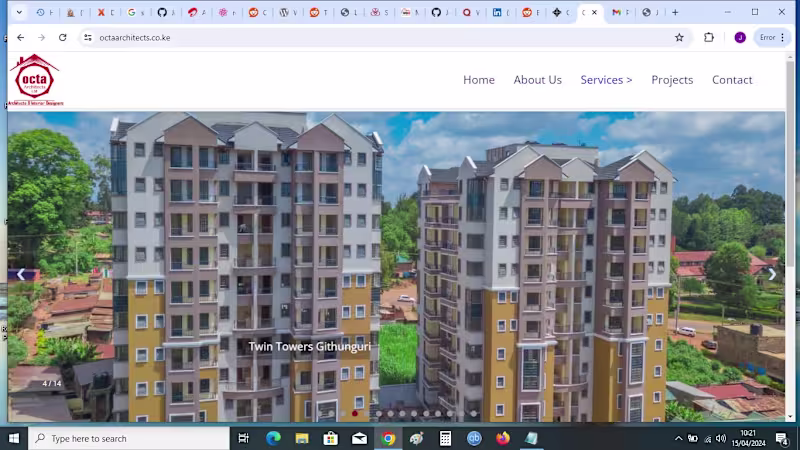Screen dimensions: 800x450
Task: Show previous slide with left arrow
Action: pos(21,274)
